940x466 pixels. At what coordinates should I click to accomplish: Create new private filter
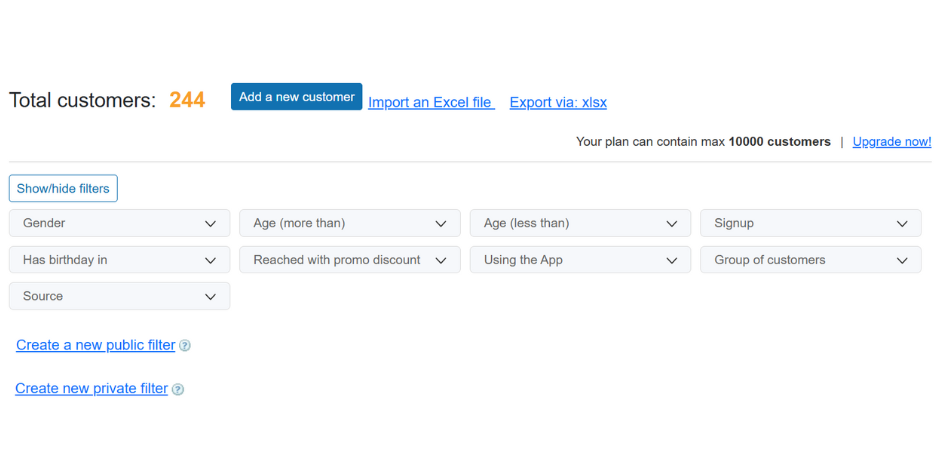point(91,389)
